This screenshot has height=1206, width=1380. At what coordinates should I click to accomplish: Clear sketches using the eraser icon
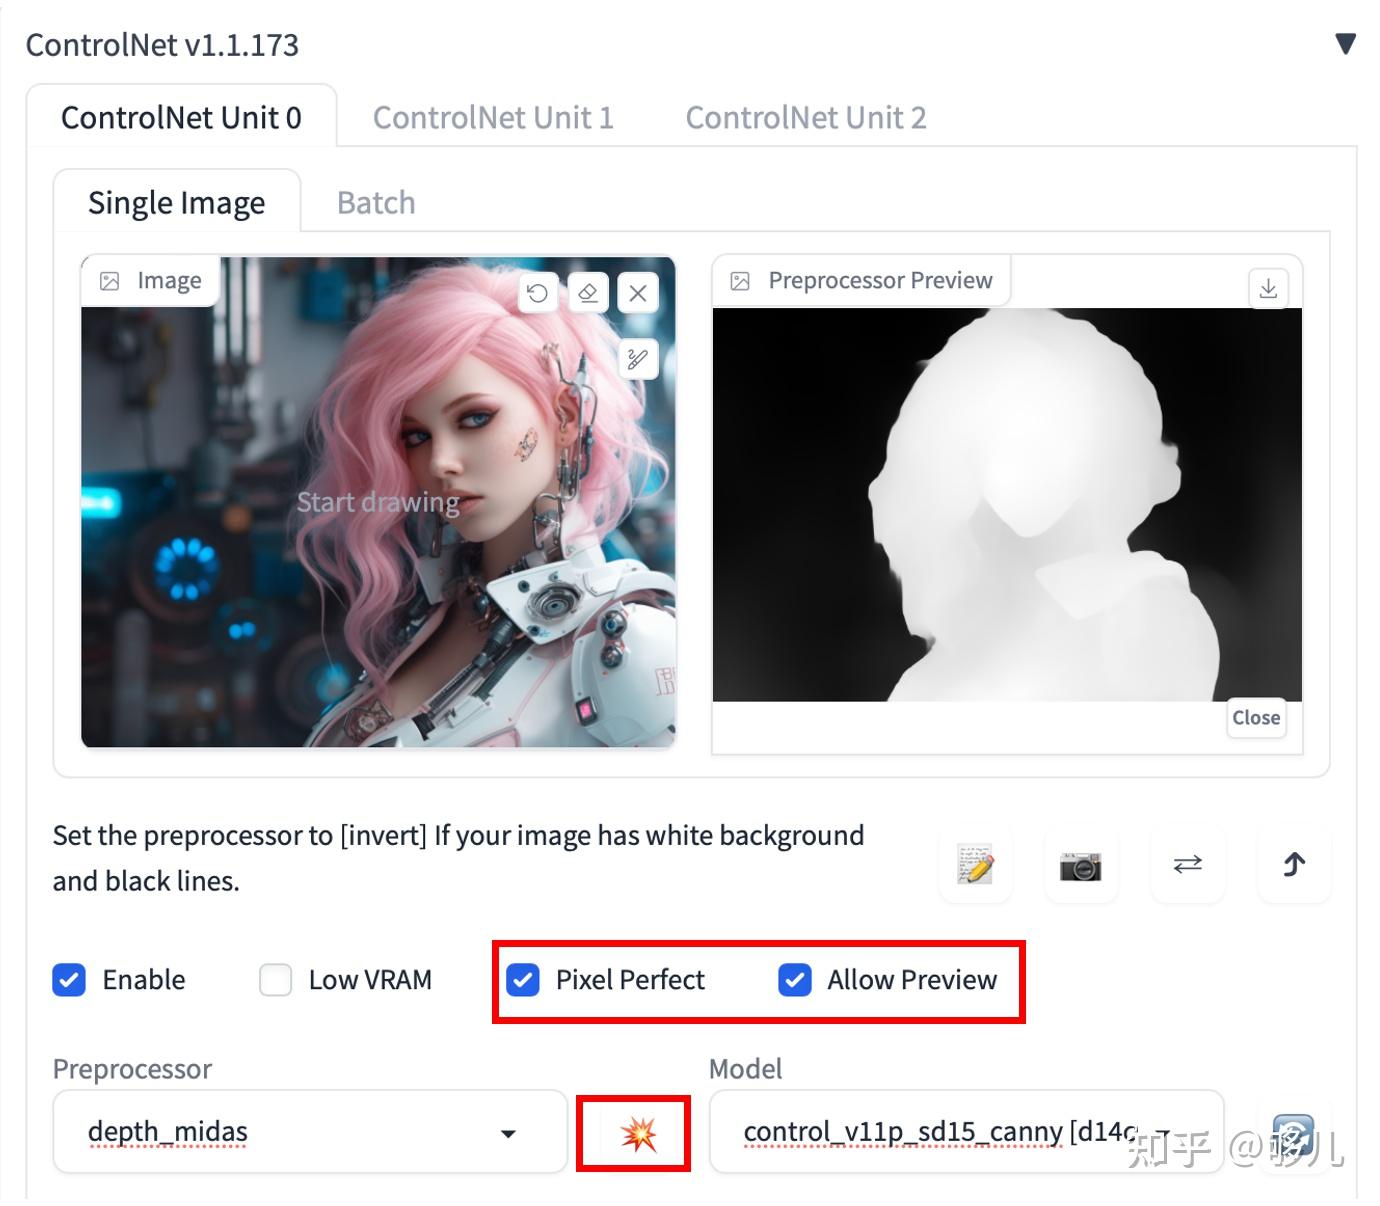pyautogui.click(x=588, y=292)
